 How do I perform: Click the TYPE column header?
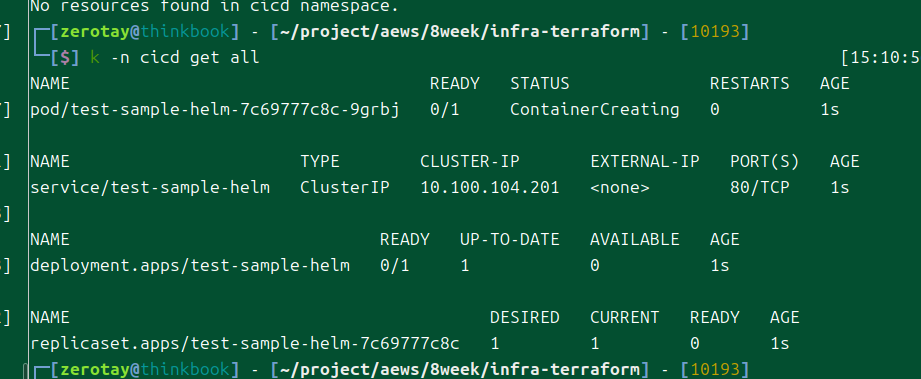[x=320, y=162]
